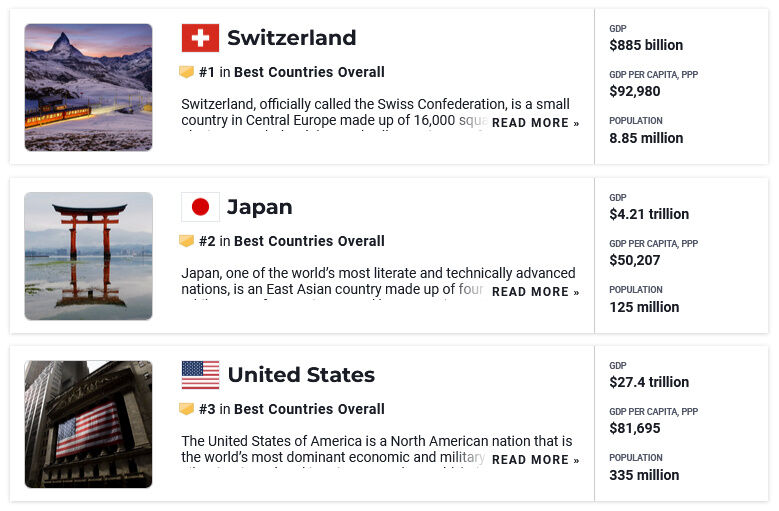Click the ribbon badge next to #1 ranking
The height and width of the screenshot is (511, 779).
(186, 72)
